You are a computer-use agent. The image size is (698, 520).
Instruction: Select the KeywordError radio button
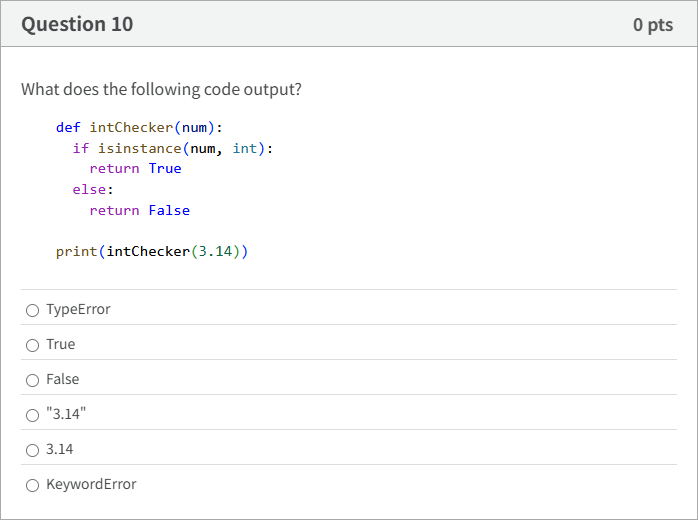[32, 485]
